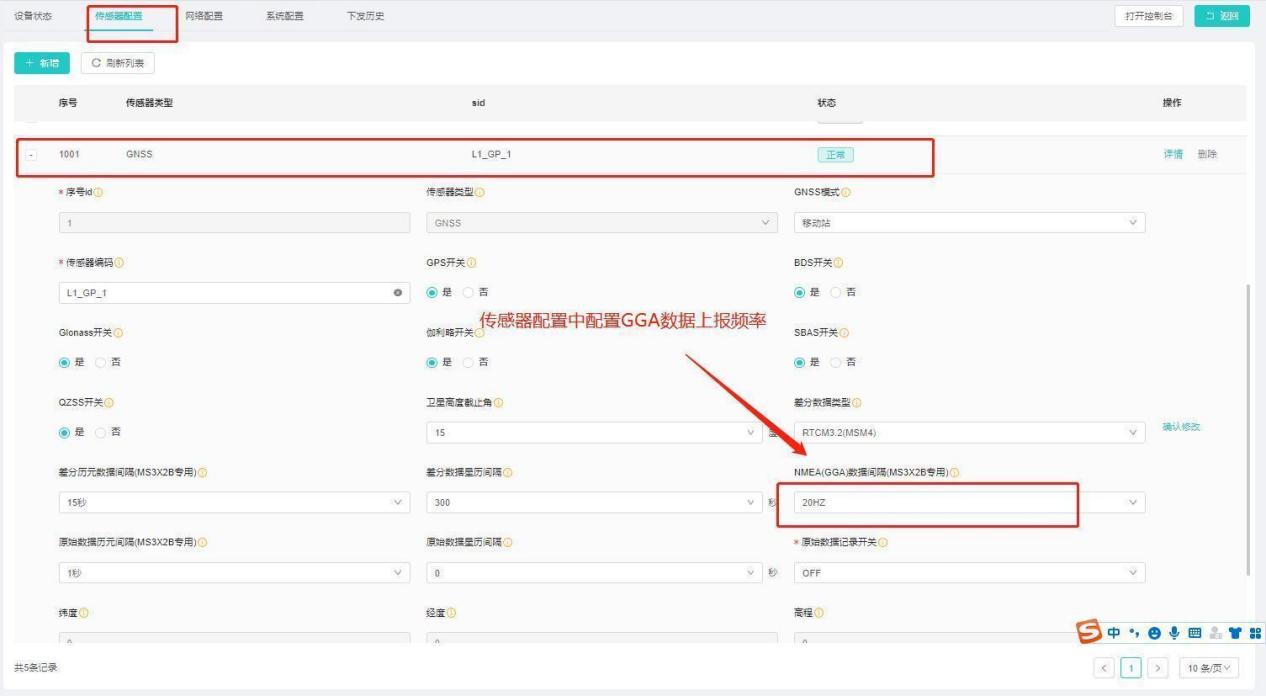Click the microphone icon in the IME toolbar

tap(1174, 633)
